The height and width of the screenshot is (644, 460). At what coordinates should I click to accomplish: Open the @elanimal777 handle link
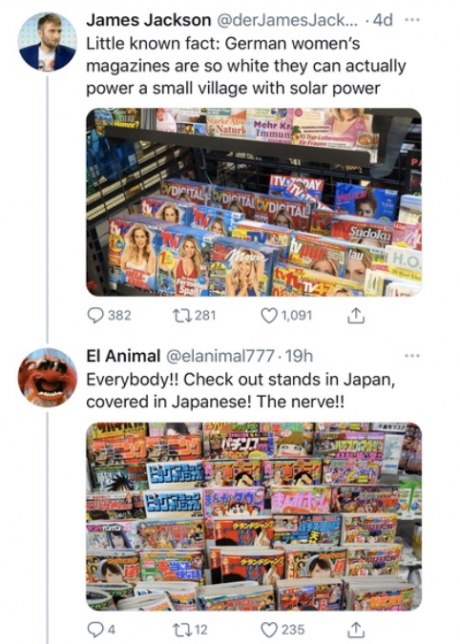click(x=220, y=356)
